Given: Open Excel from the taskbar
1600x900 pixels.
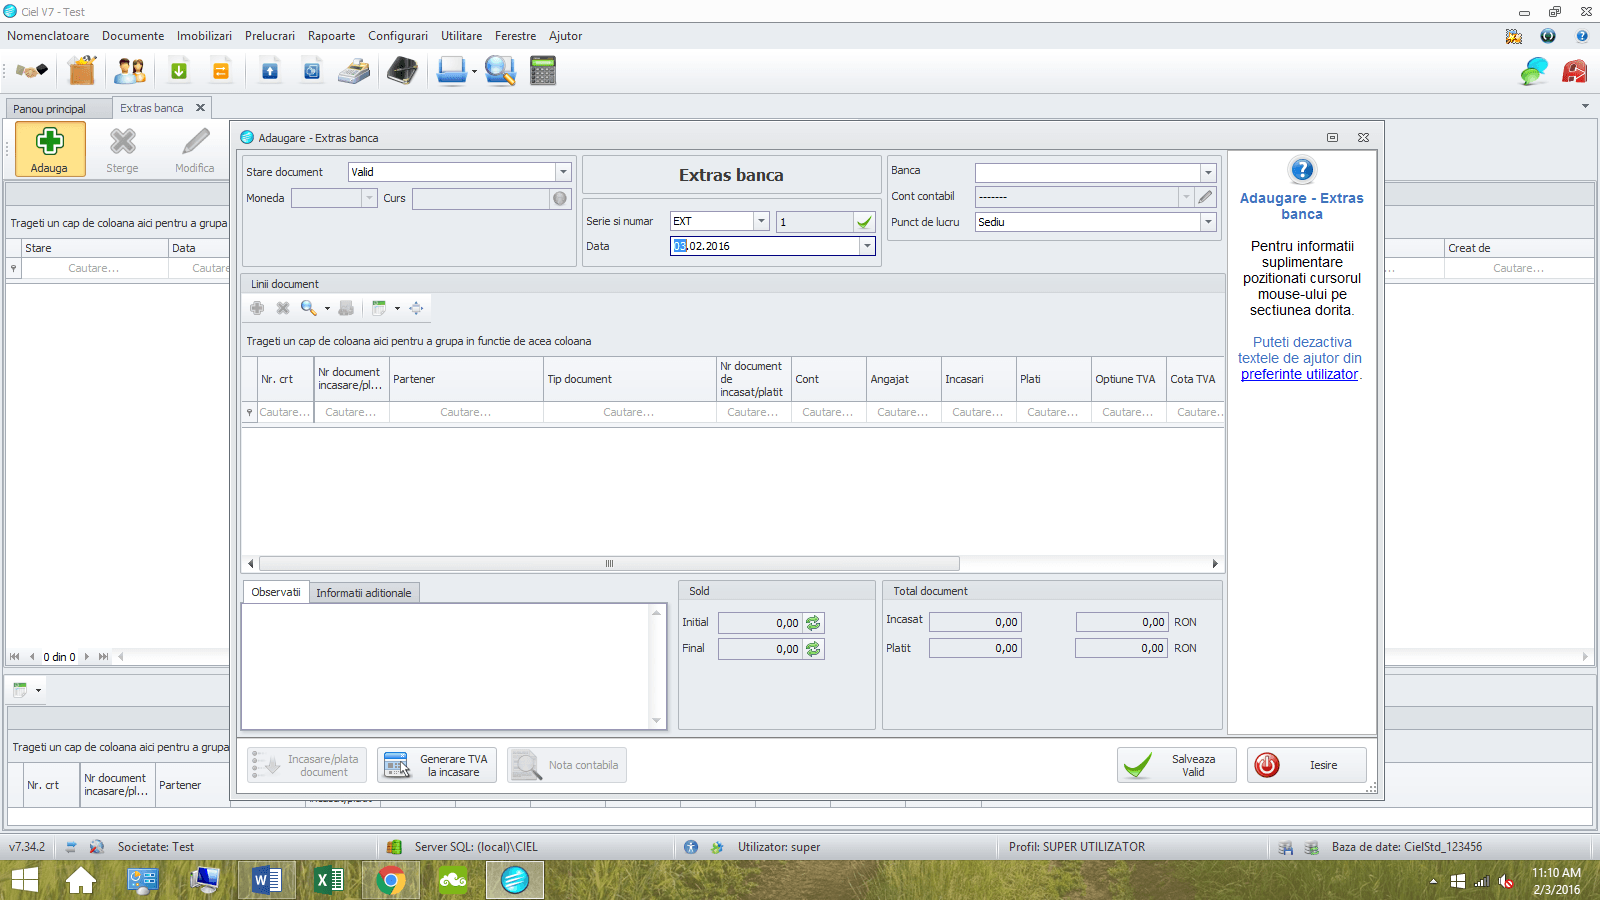Looking at the screenshot, I should coord(329,880).
